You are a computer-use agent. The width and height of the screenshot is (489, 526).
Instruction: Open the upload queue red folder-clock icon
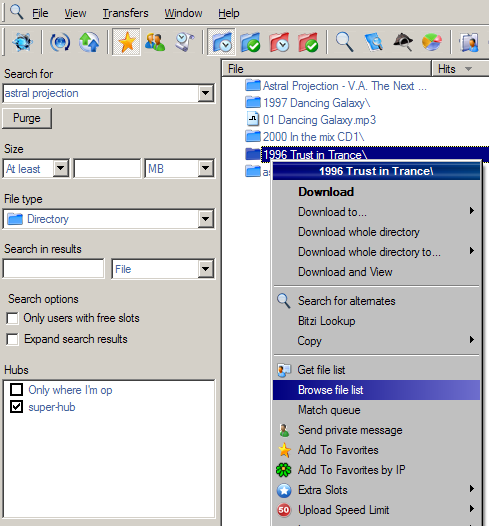click(279, 42)
